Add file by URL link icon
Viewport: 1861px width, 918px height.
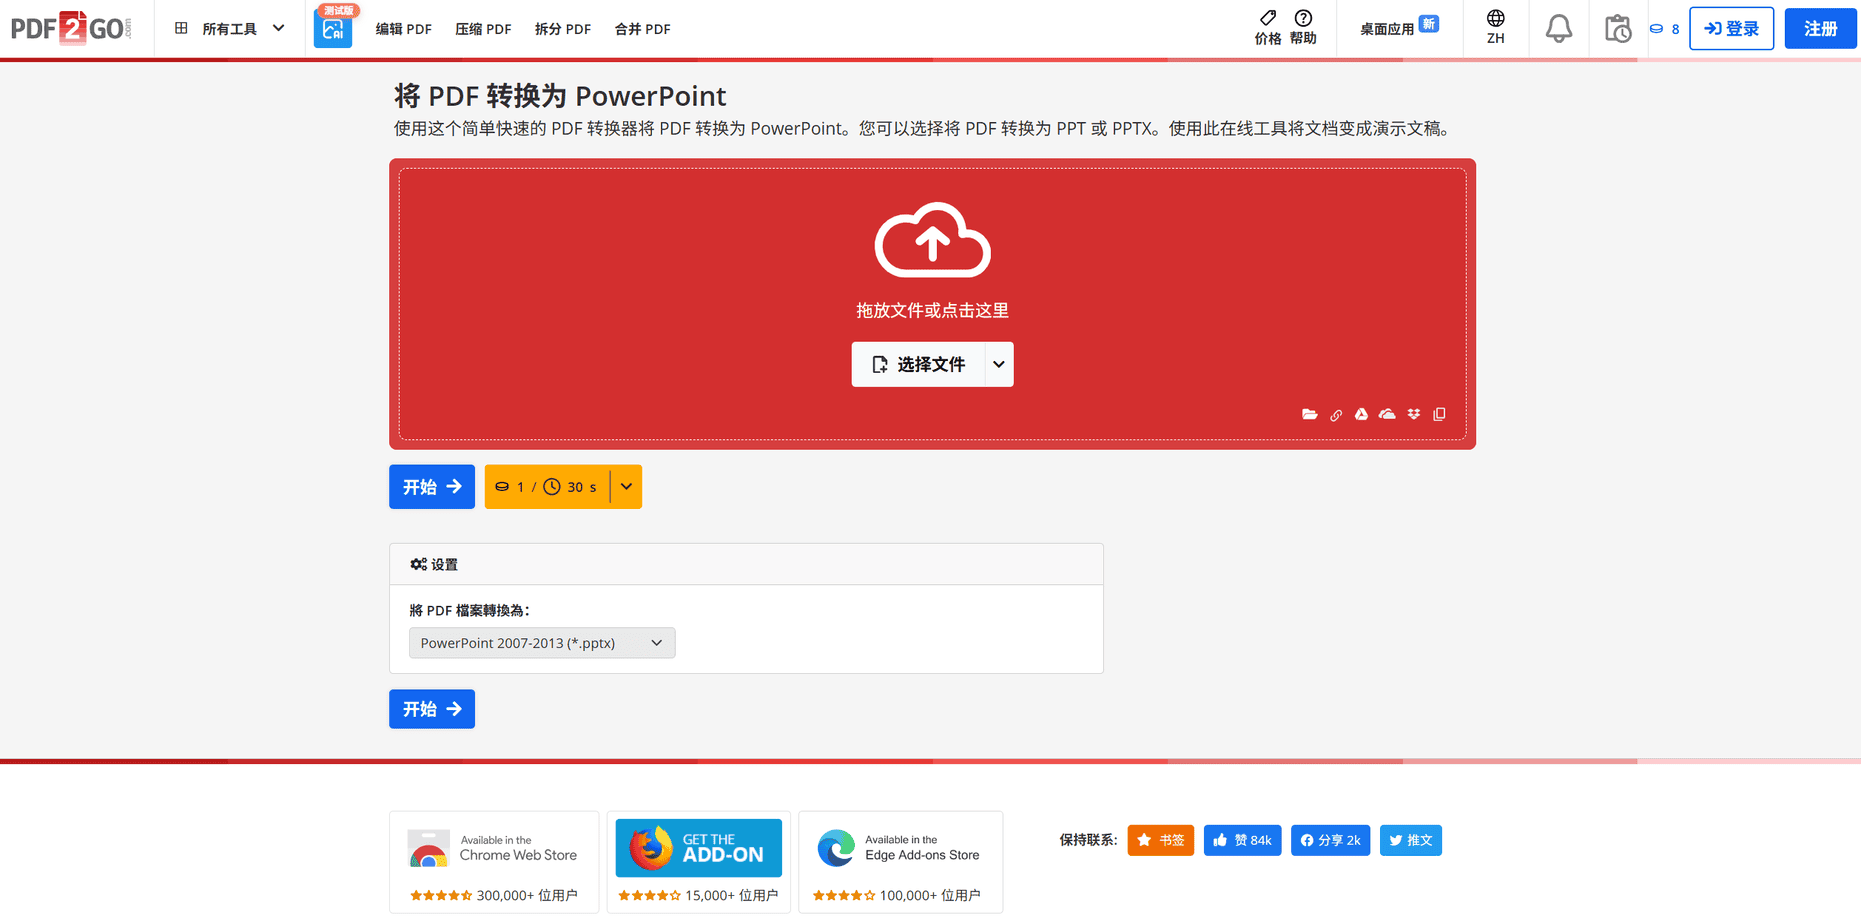(x=1336, y=414)
